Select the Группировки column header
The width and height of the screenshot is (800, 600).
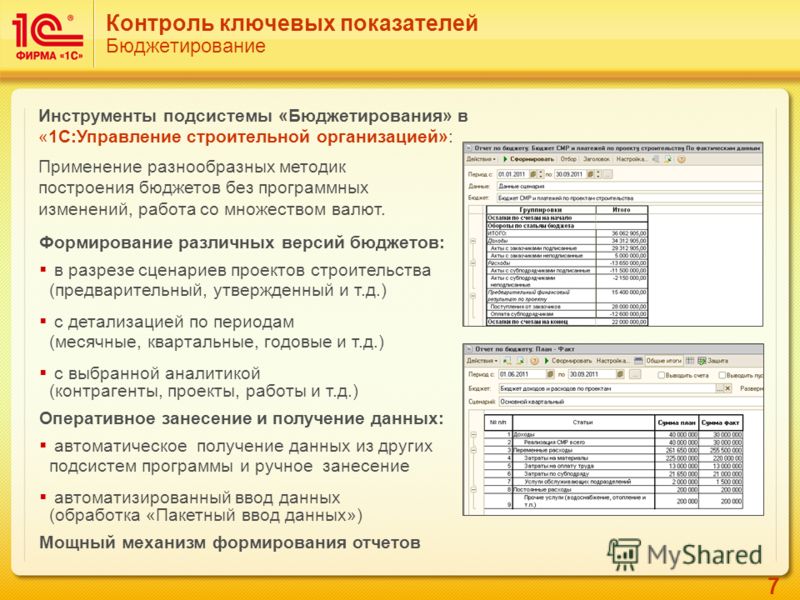click(541, 210)
